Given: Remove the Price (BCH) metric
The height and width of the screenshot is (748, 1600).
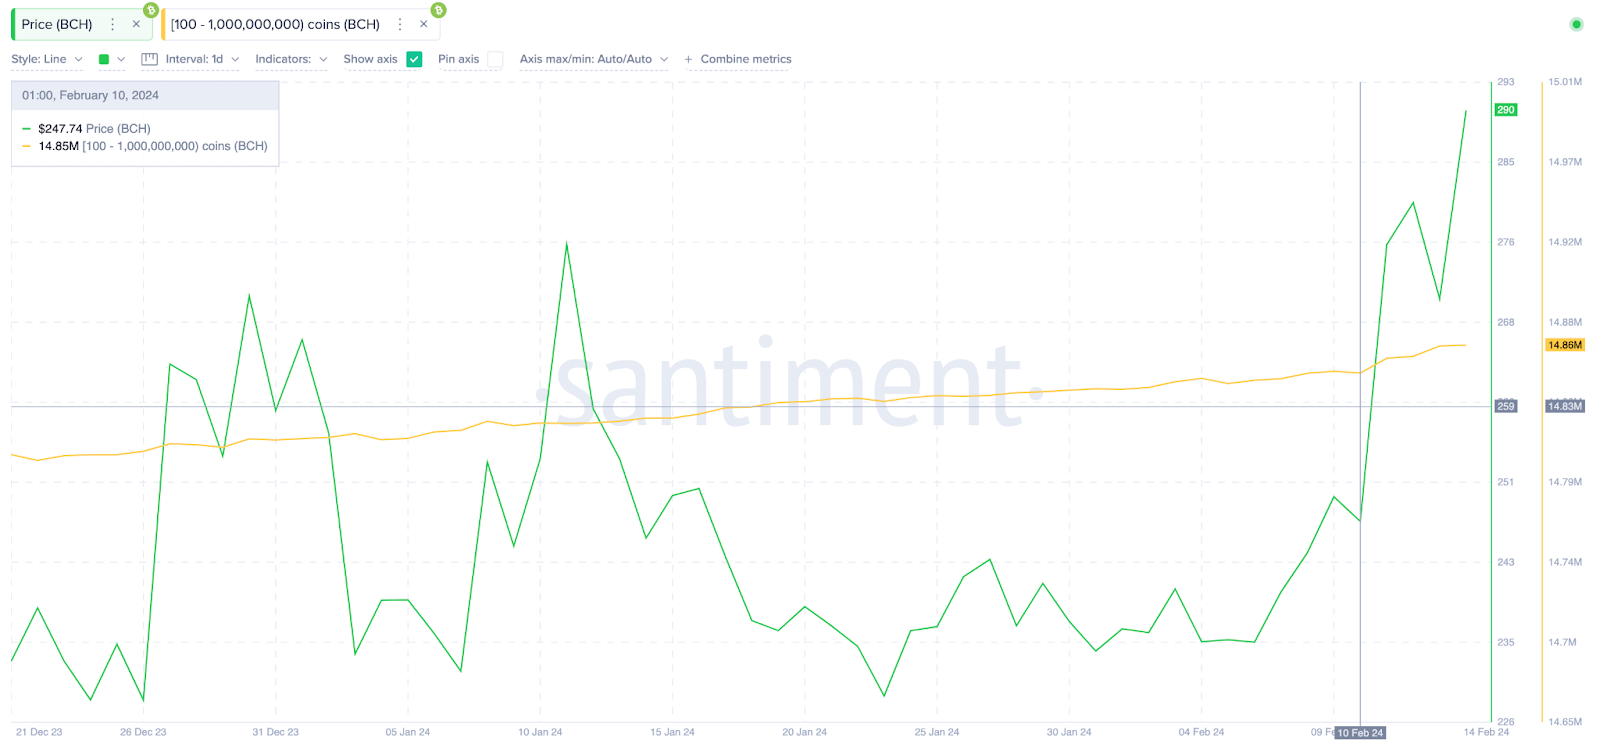Looking at the screenshot, I should click(x=136, y=24).
